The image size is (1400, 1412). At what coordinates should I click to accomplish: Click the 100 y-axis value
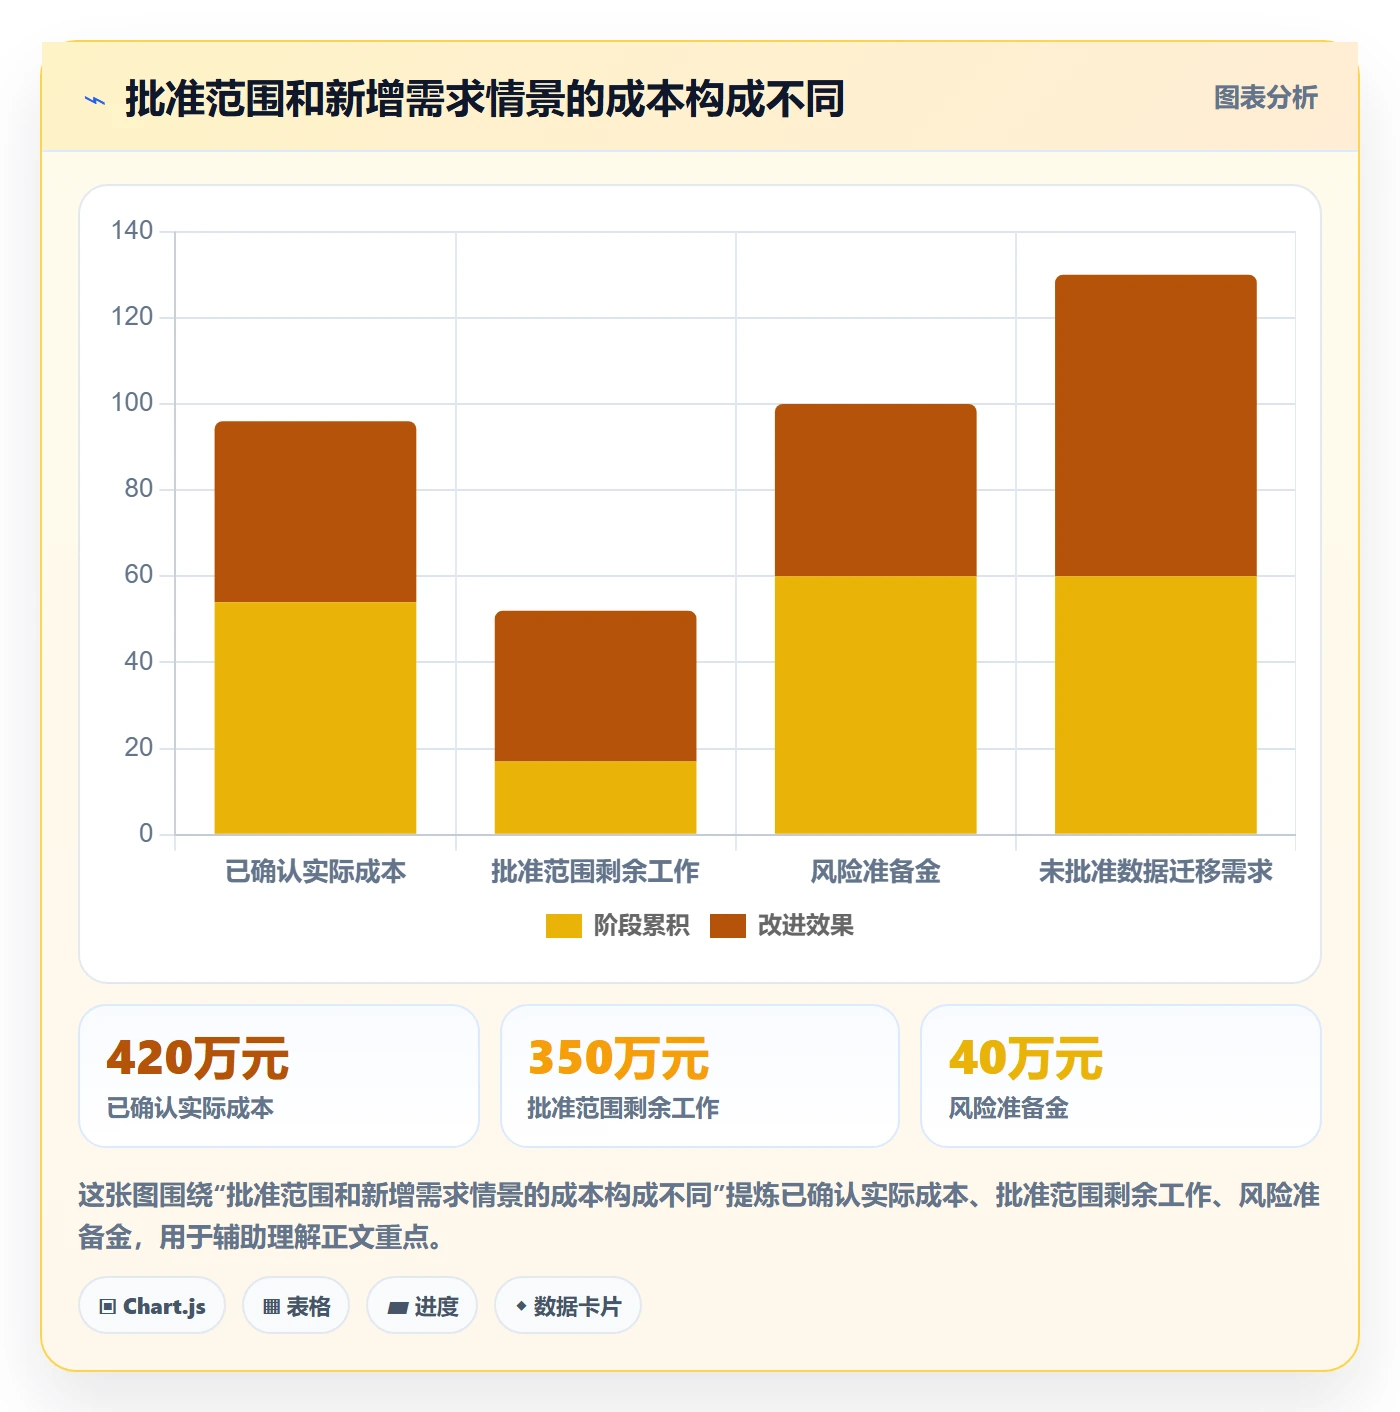[132, 403]
